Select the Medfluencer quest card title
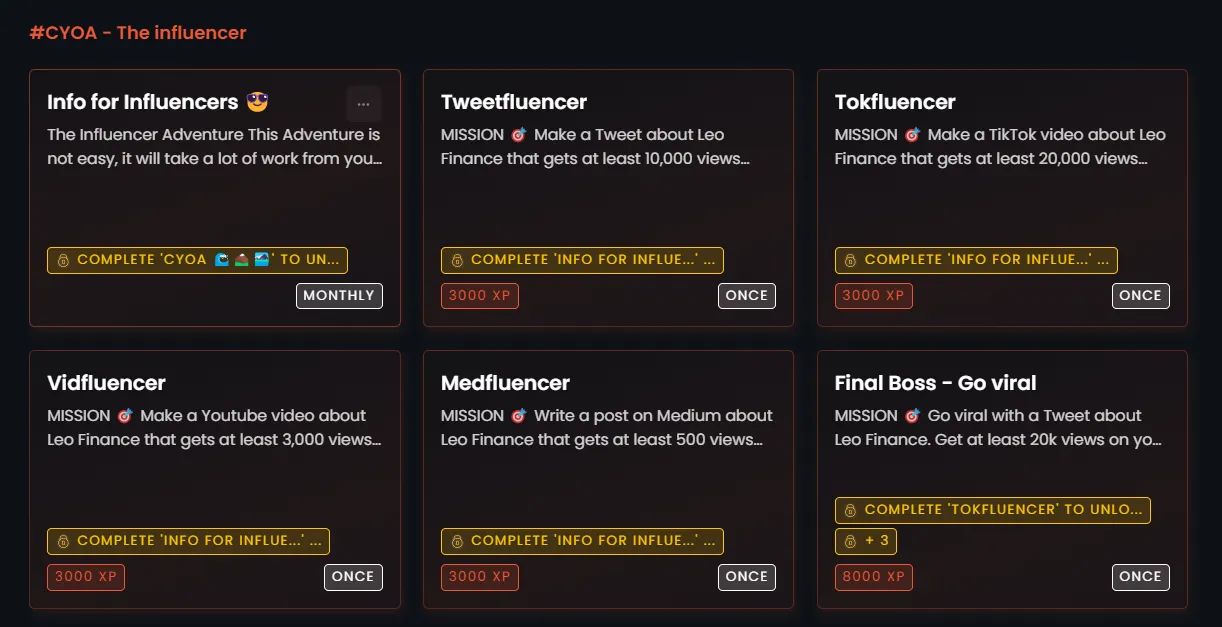 (505, 383)
